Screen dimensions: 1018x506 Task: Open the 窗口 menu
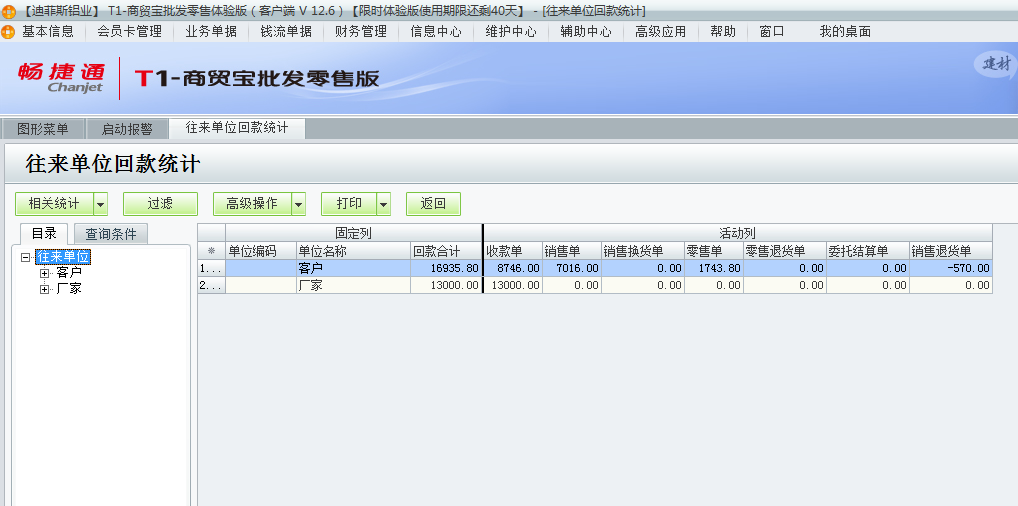coord(772,31)
